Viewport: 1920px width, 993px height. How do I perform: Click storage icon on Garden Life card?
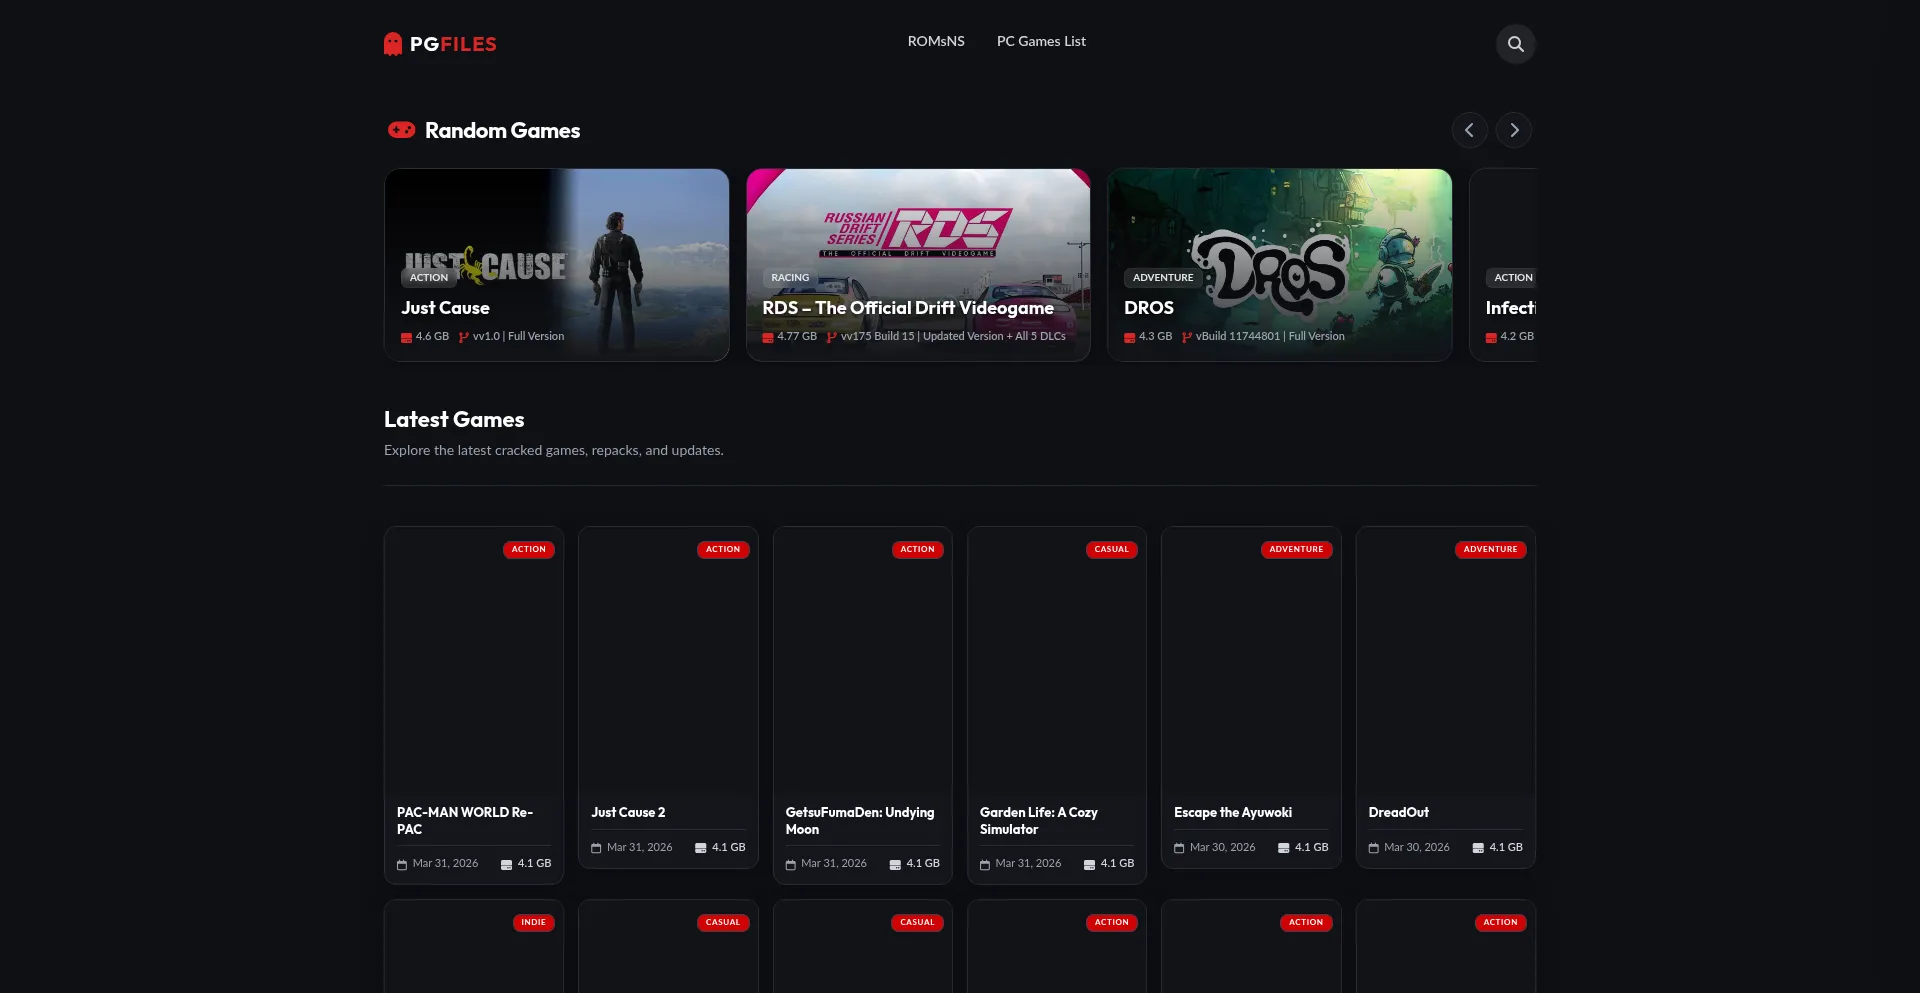click(x=1089, y=864)
